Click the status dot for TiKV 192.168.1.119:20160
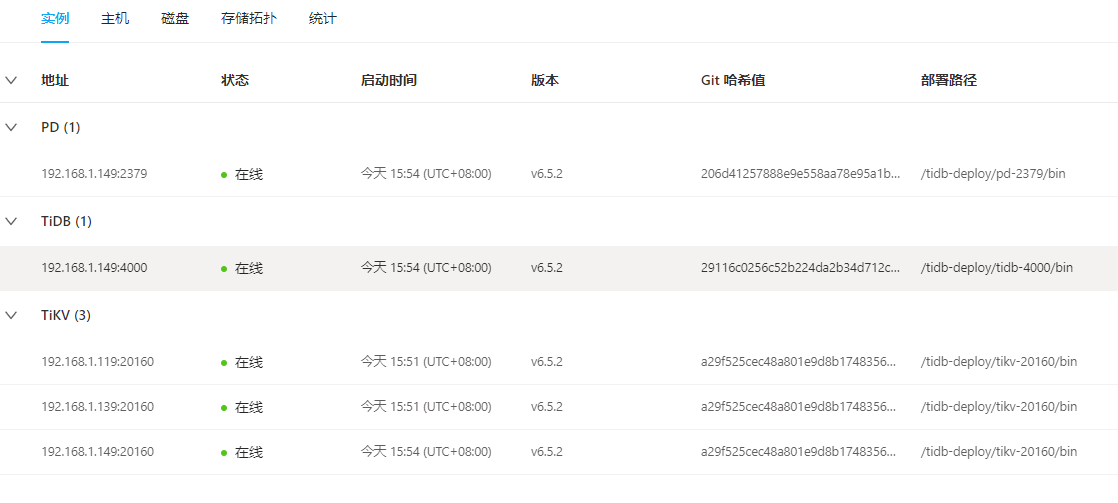 coord(224,363)
